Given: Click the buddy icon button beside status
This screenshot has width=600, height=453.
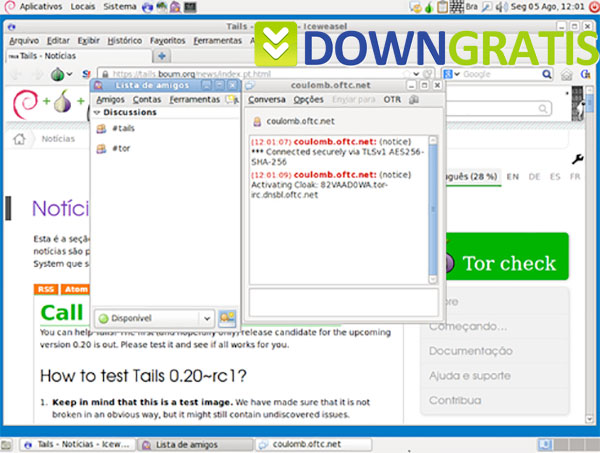Looking at the screenshot, I should click(x=227, y=318).
